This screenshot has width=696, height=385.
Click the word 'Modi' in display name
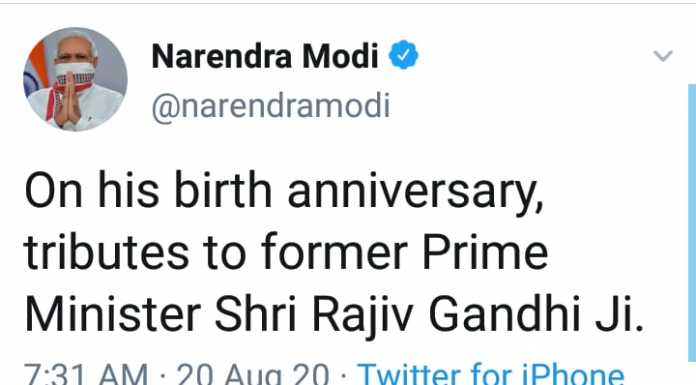[340, 56]
